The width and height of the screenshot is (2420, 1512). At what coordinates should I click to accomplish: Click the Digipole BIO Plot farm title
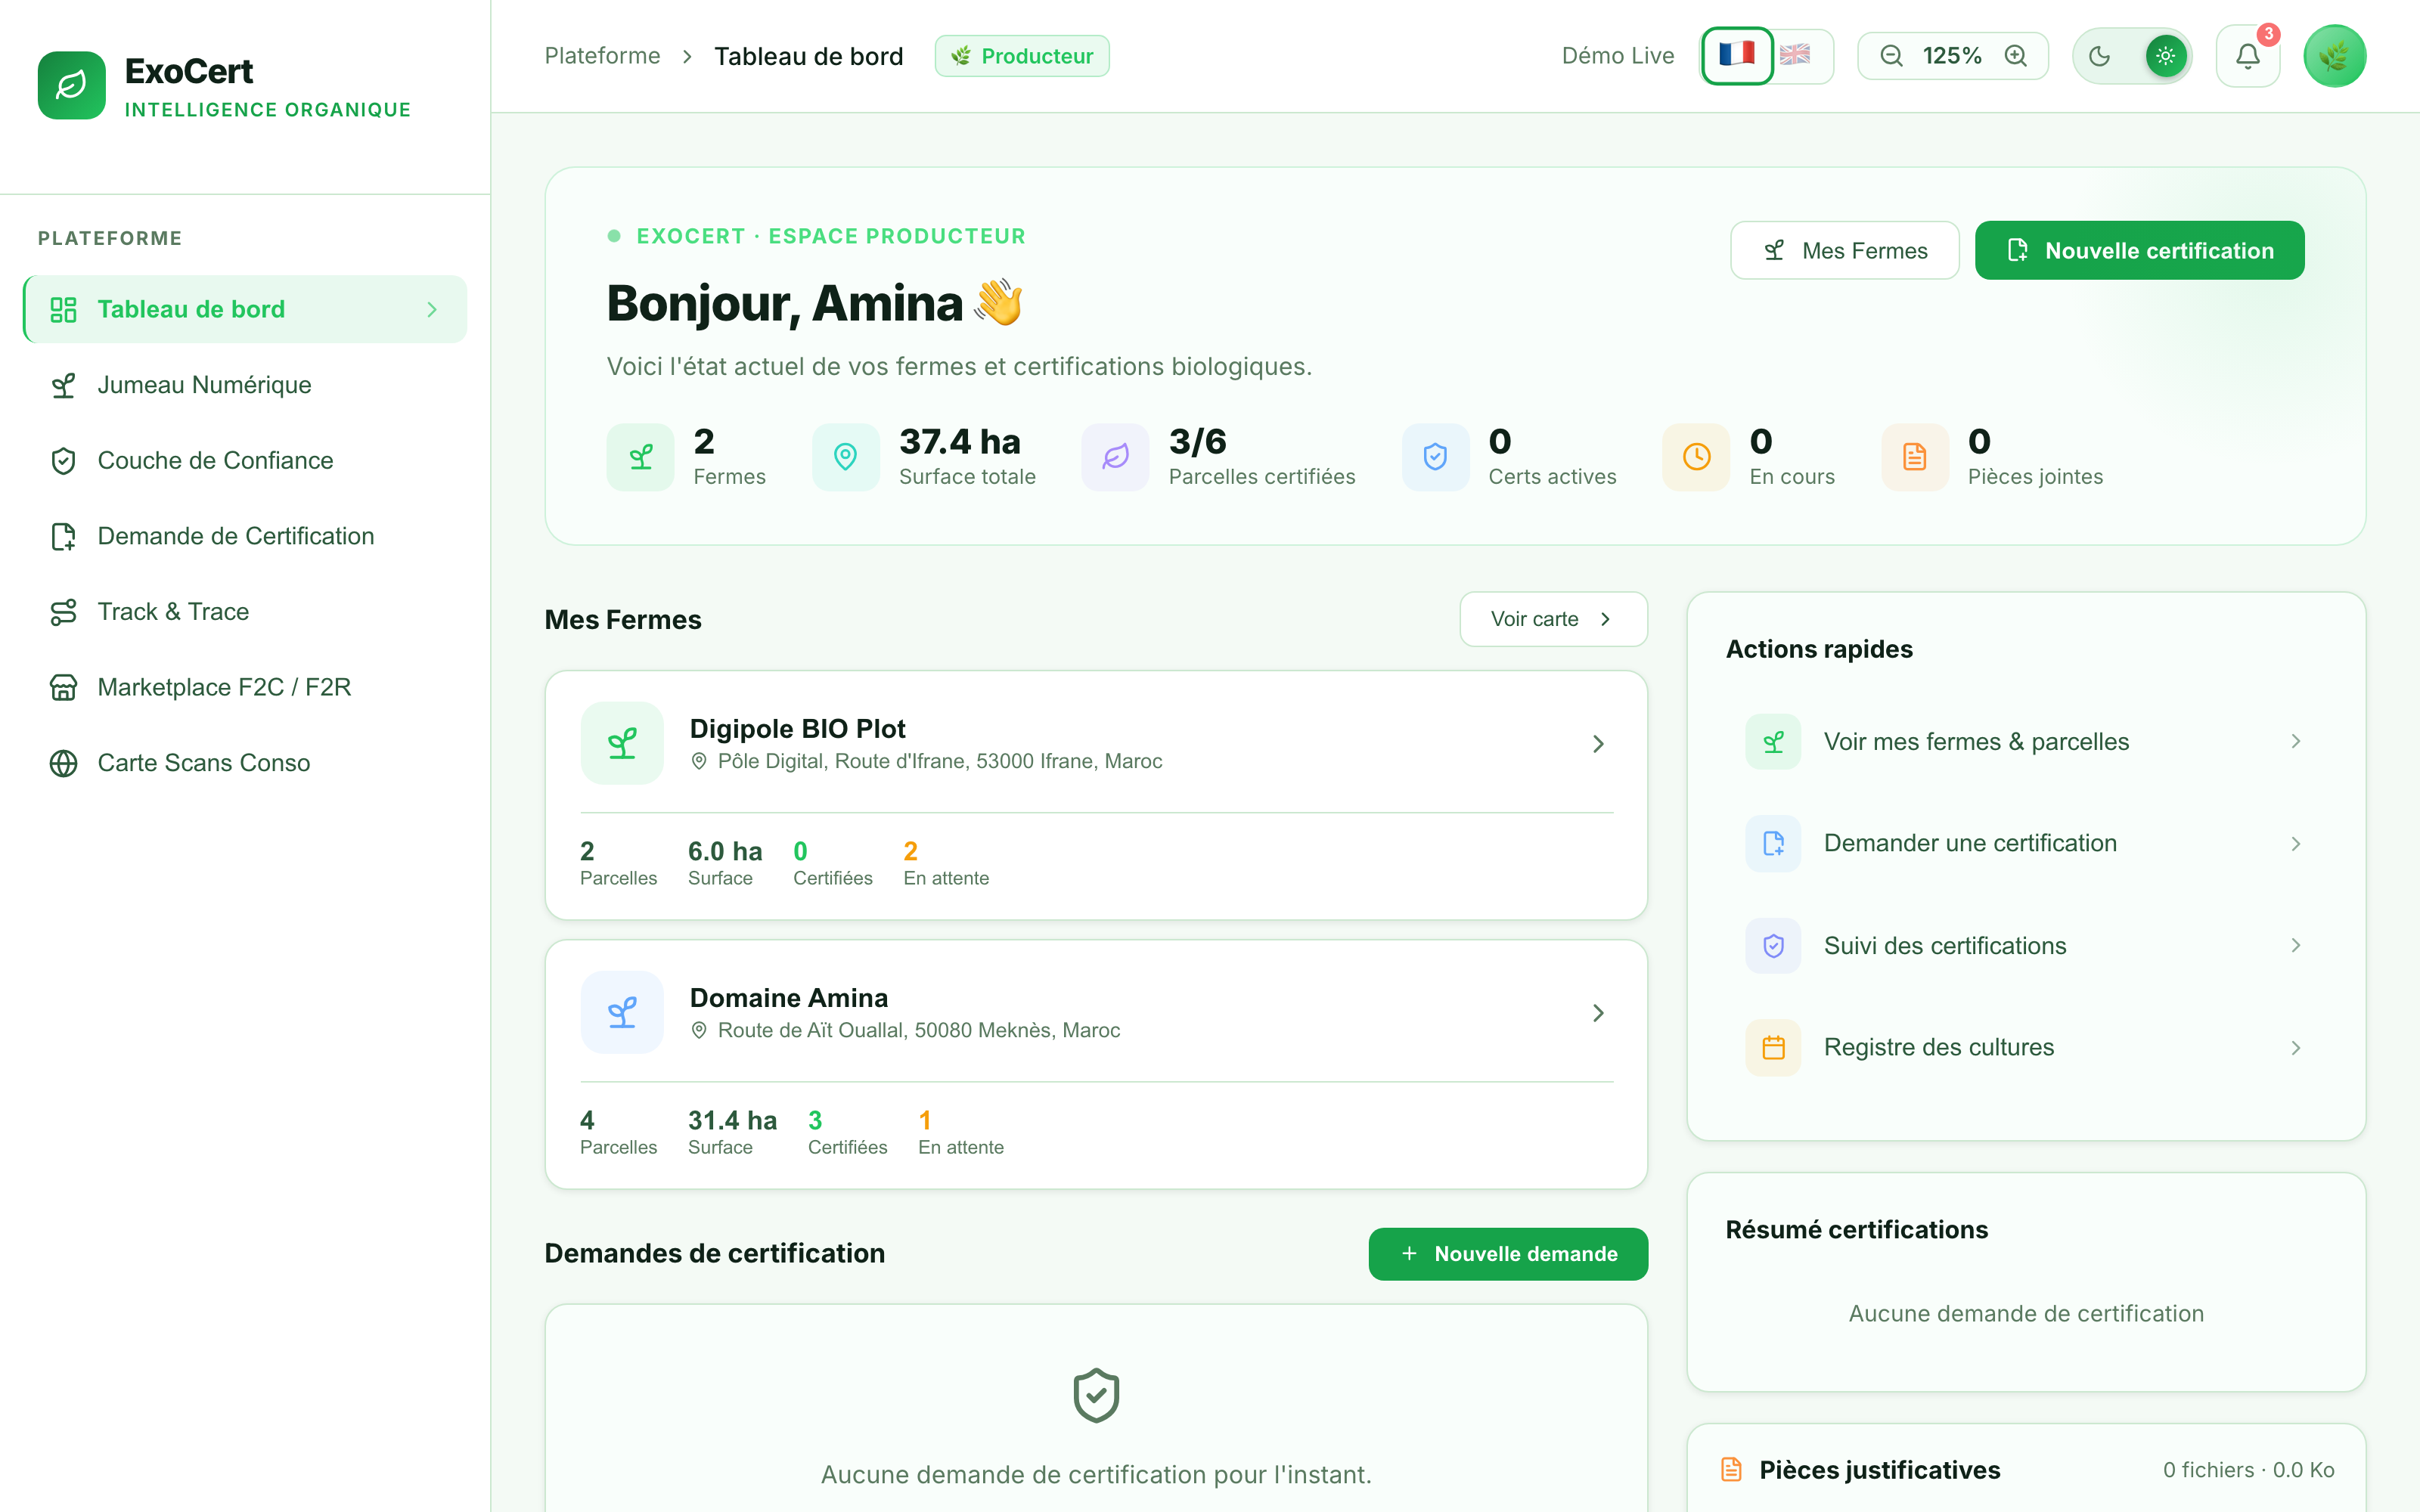797,729
